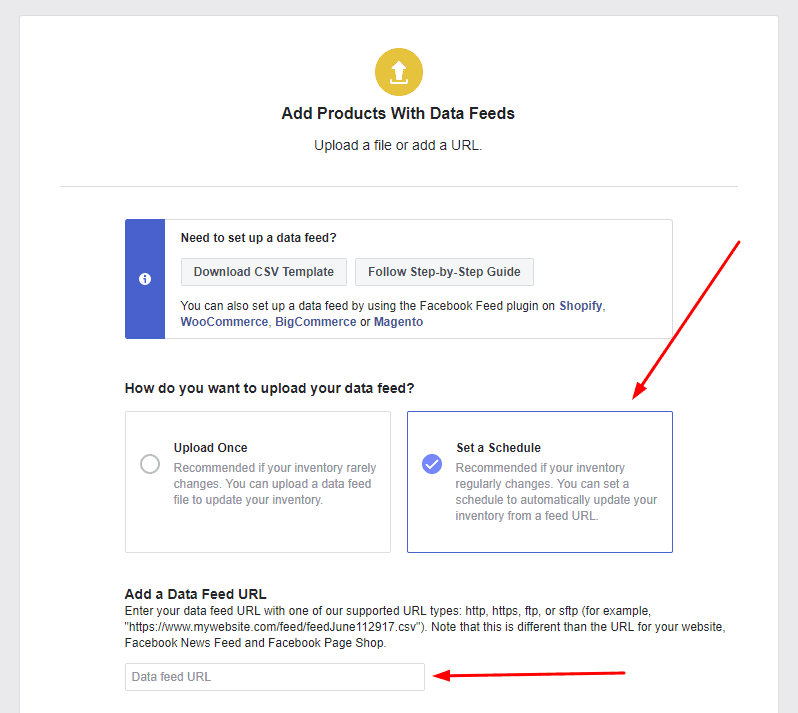
Task: Go to the Magento link
Action: 398,322
